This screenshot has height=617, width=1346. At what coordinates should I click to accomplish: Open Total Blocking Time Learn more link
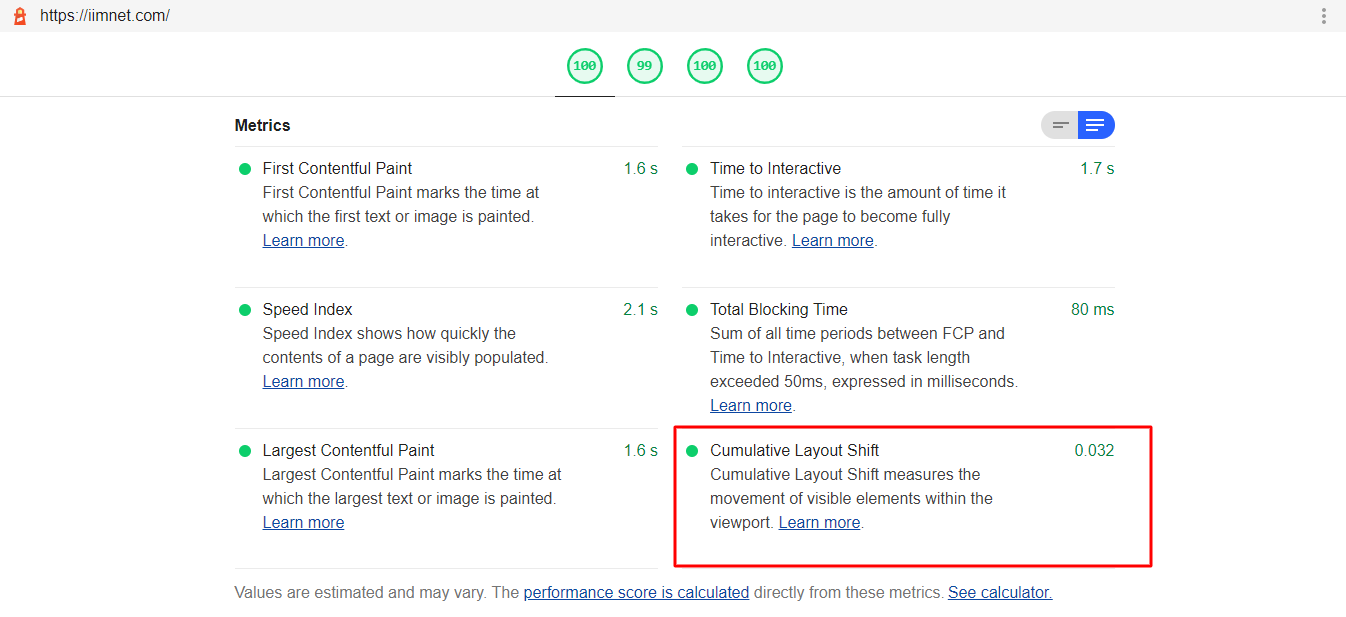click(x=750, y=405)
